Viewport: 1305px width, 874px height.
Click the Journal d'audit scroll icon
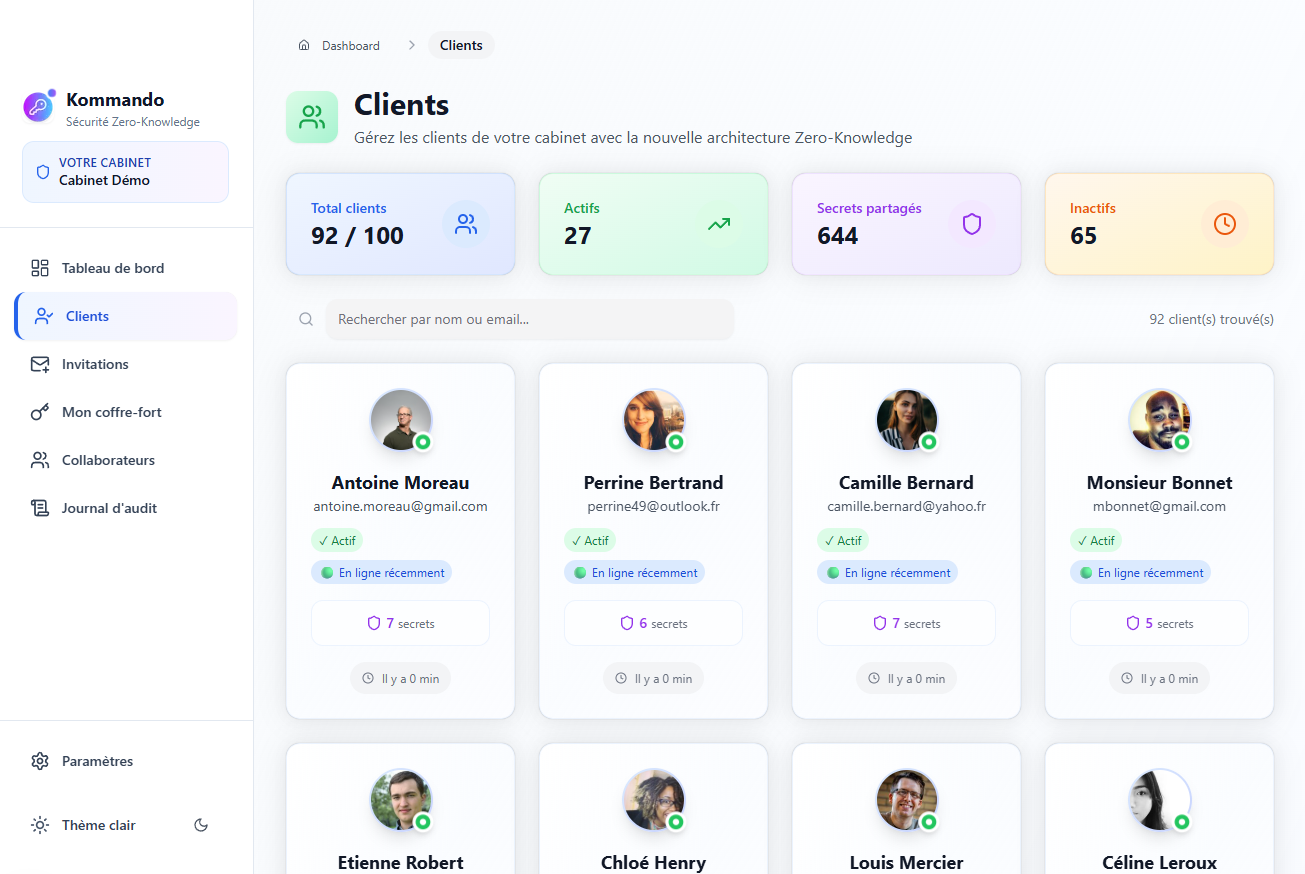pyautogui.click(x=40, y=508)
